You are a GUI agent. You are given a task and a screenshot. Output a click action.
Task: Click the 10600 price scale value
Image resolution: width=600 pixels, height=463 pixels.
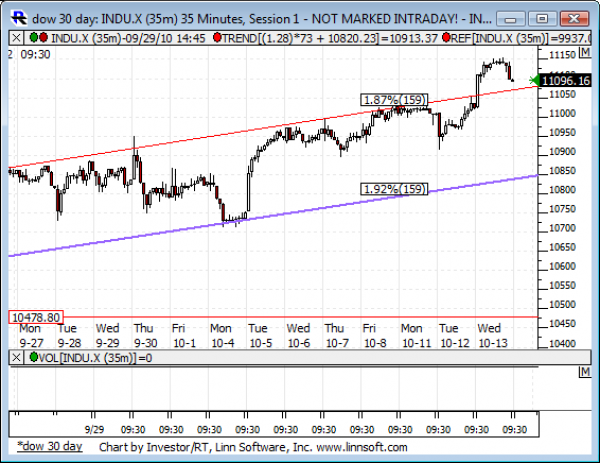click(562, 266)
